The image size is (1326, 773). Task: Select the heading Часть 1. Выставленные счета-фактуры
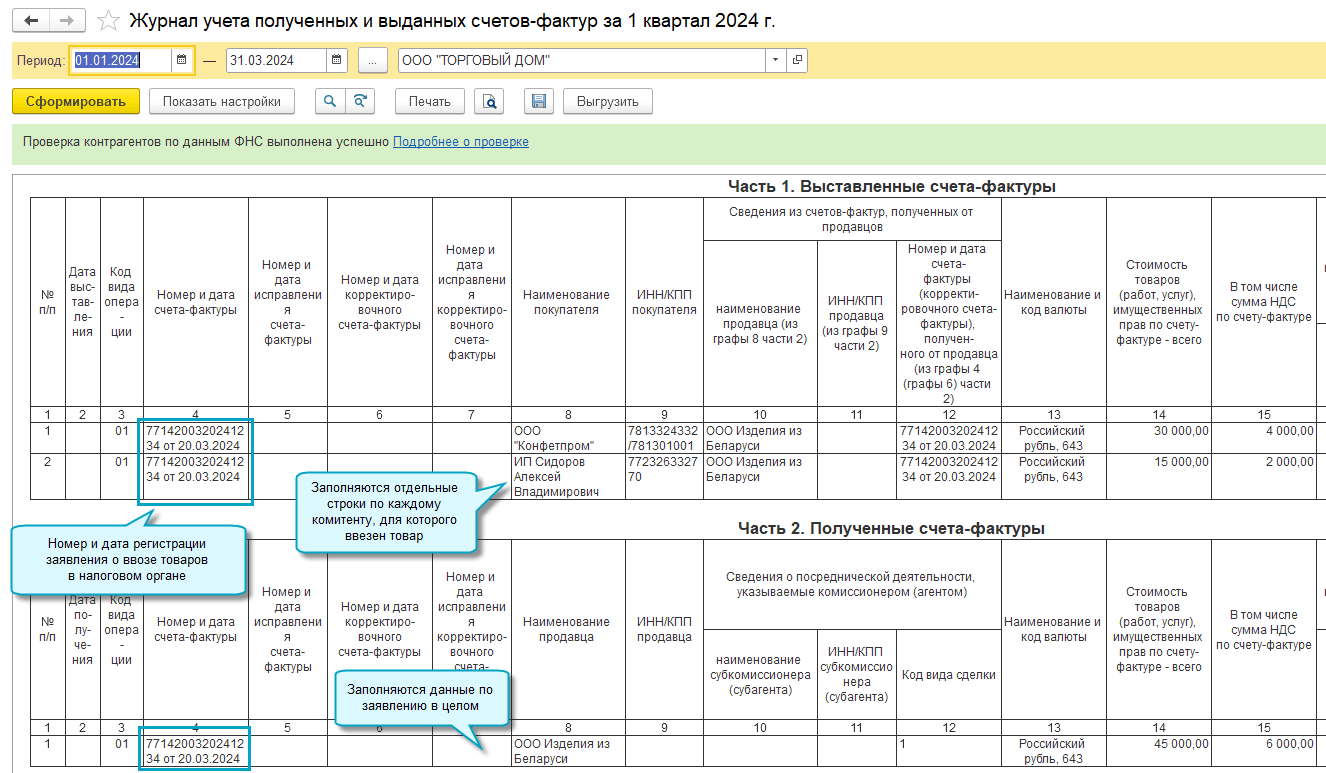892,186
